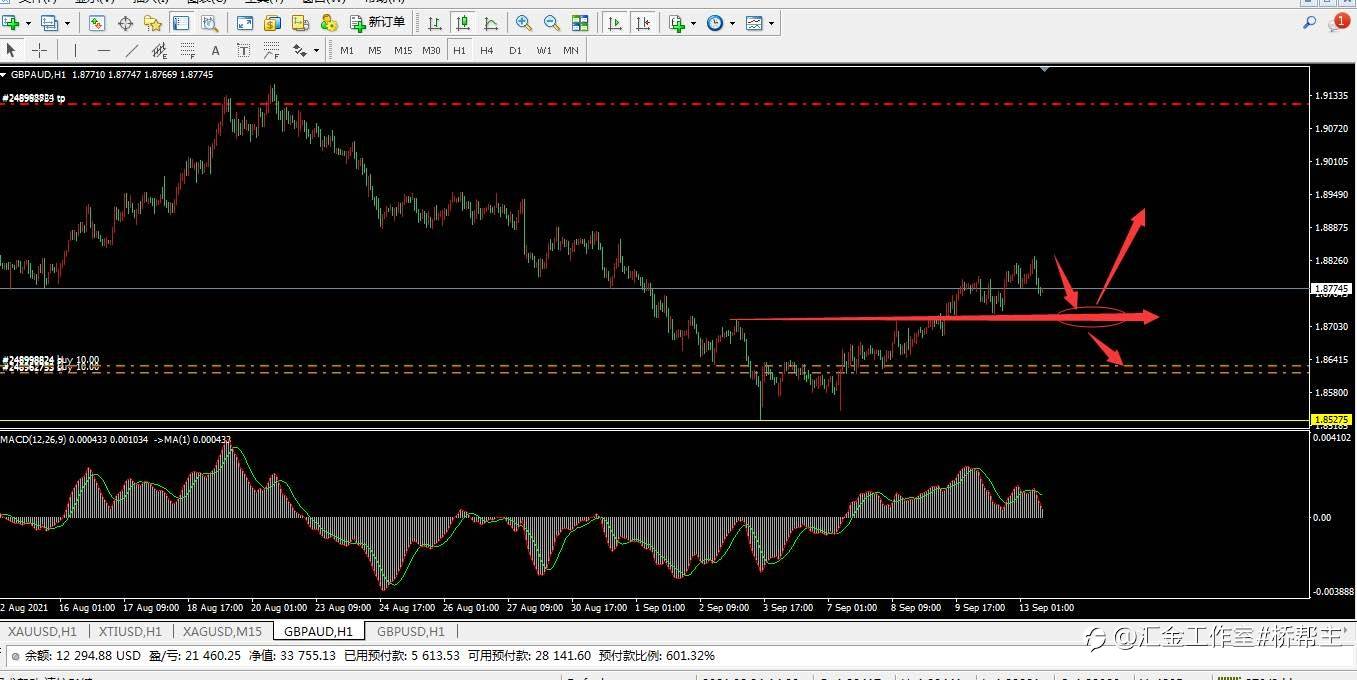Screen dimensions: 1357x680
Task: Click the New Chart icon
Action: [11, 23]
